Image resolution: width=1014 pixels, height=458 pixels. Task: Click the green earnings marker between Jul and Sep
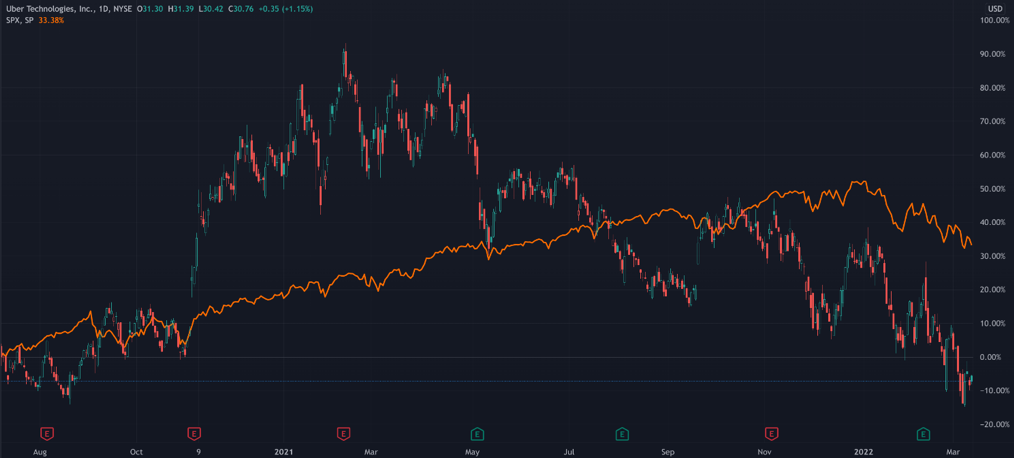(621, 434)
